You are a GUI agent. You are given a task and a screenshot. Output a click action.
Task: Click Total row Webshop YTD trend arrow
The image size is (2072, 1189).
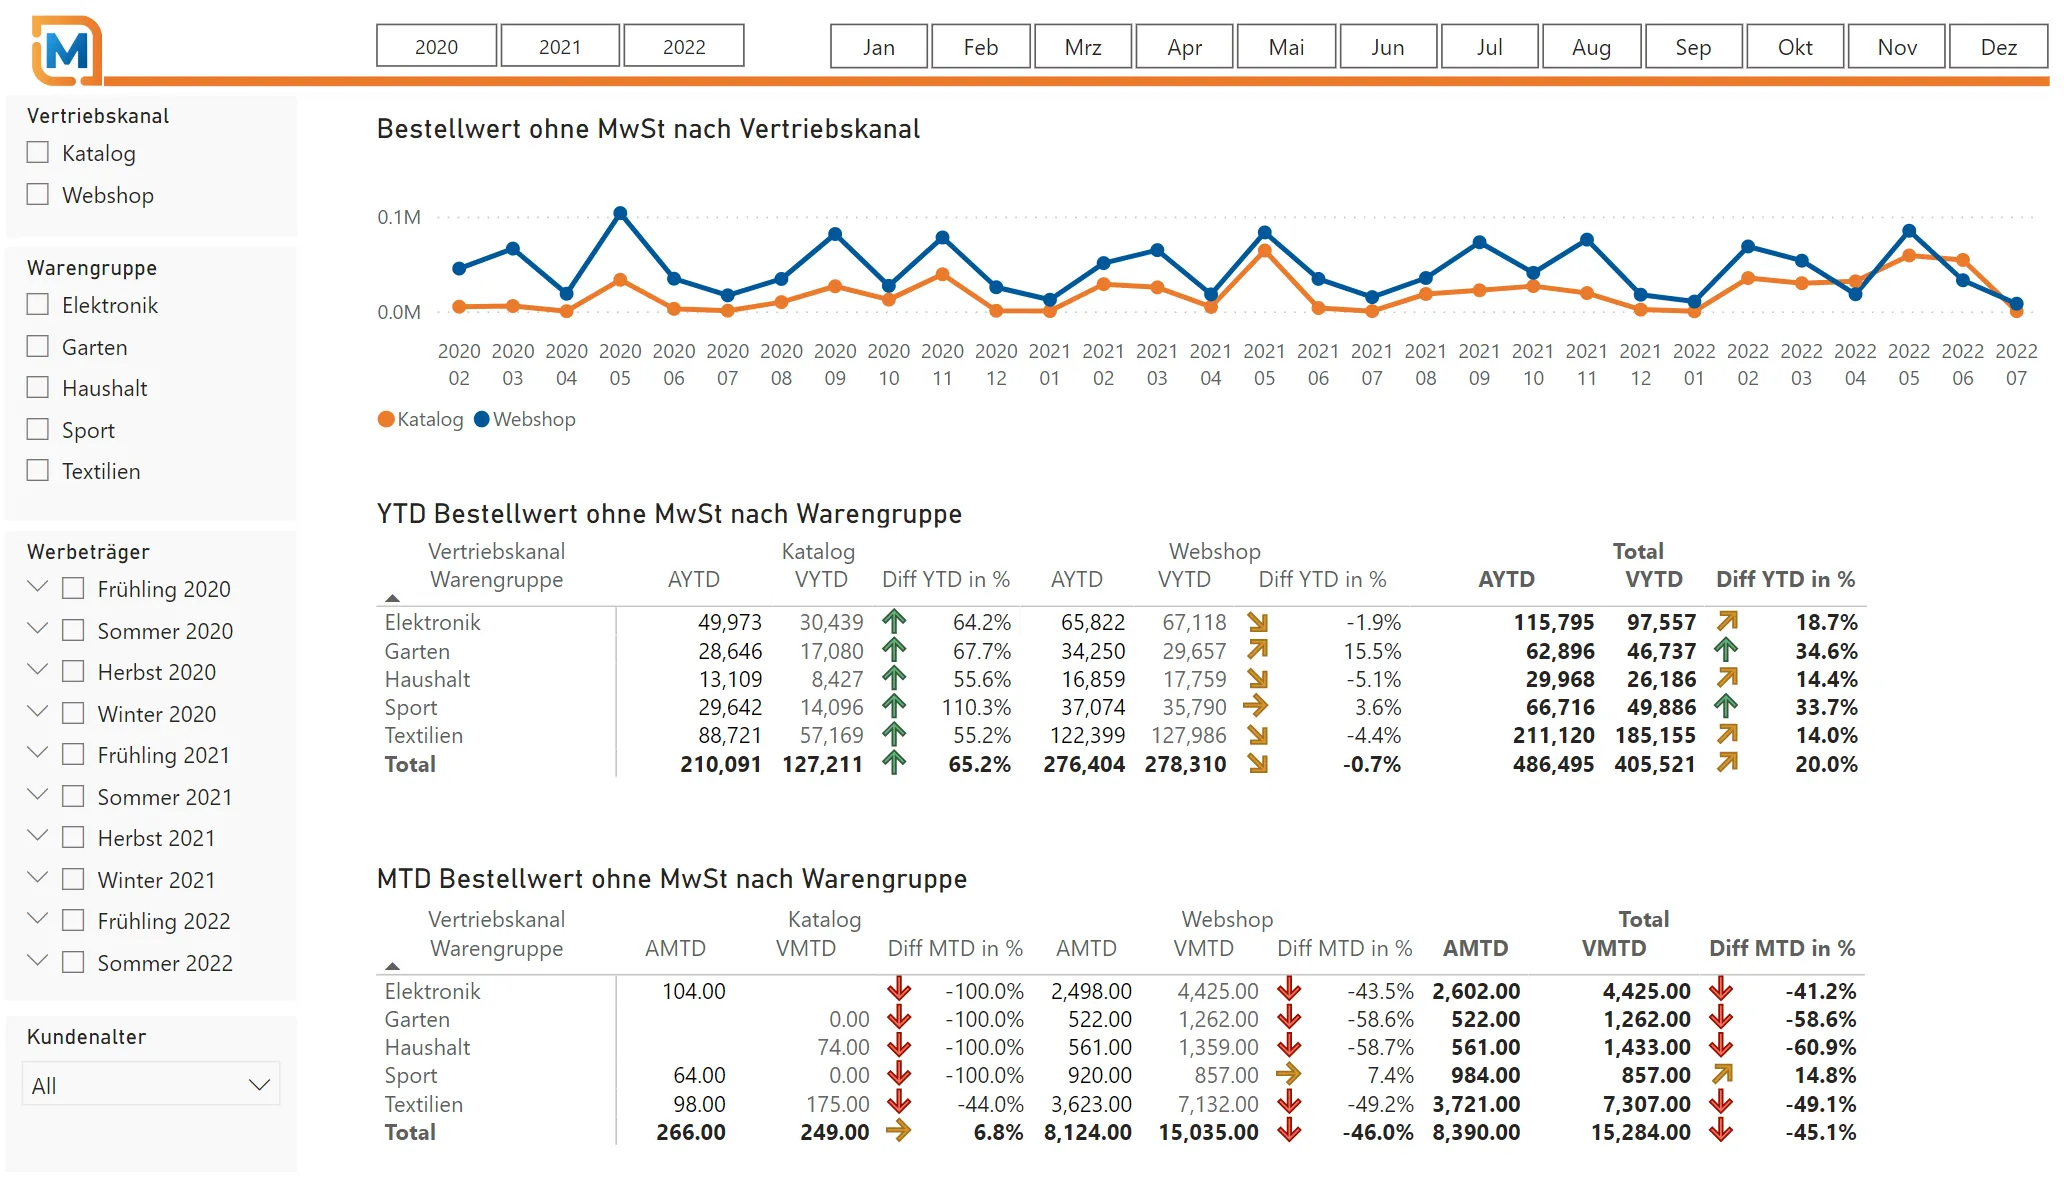click(x=1257, y=763)
